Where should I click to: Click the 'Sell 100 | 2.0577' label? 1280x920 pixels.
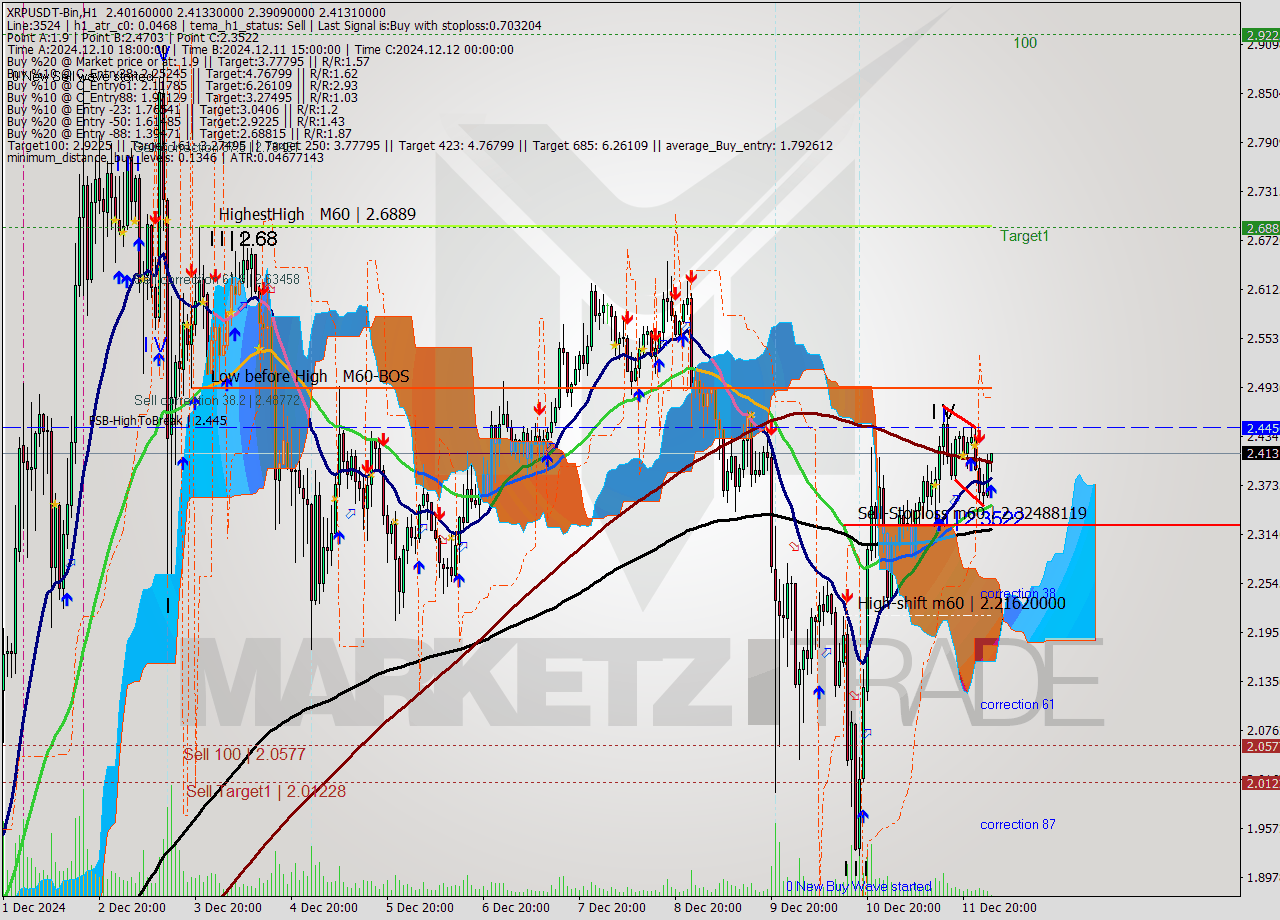(244, 754)
